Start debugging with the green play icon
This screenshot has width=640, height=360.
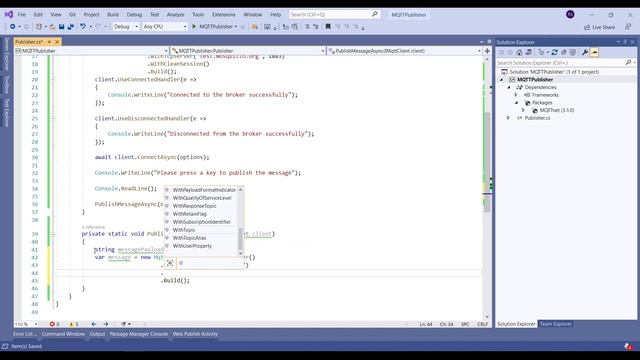[x=194, y=27]
